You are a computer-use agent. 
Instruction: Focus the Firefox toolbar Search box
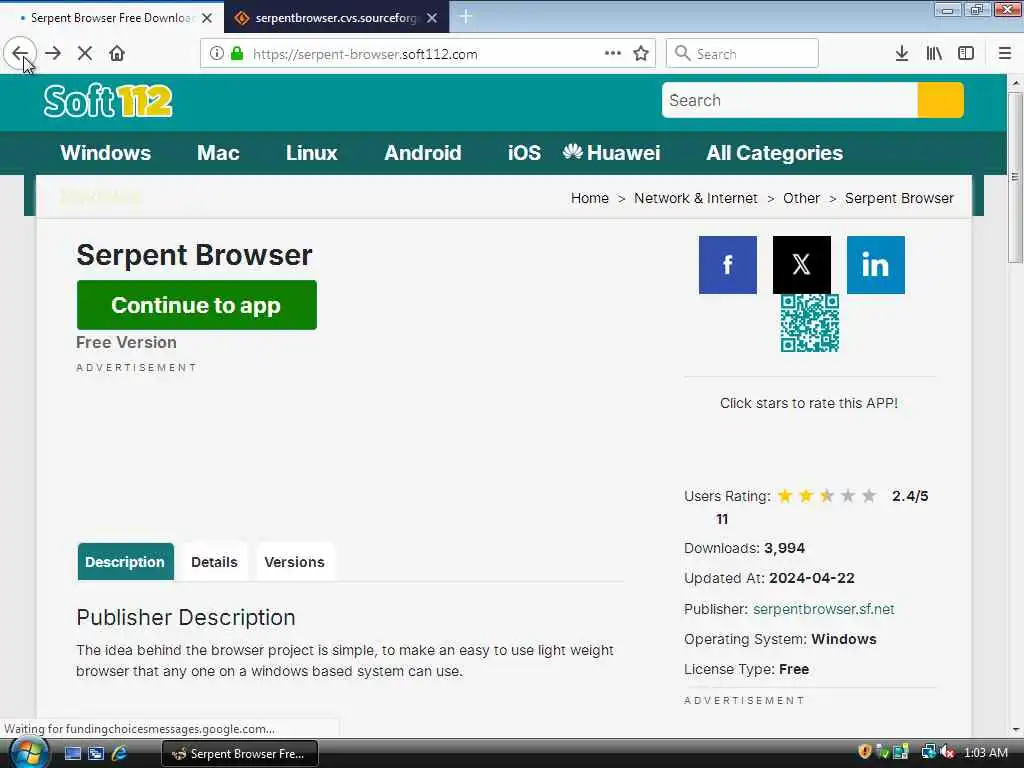click(742, 54)
